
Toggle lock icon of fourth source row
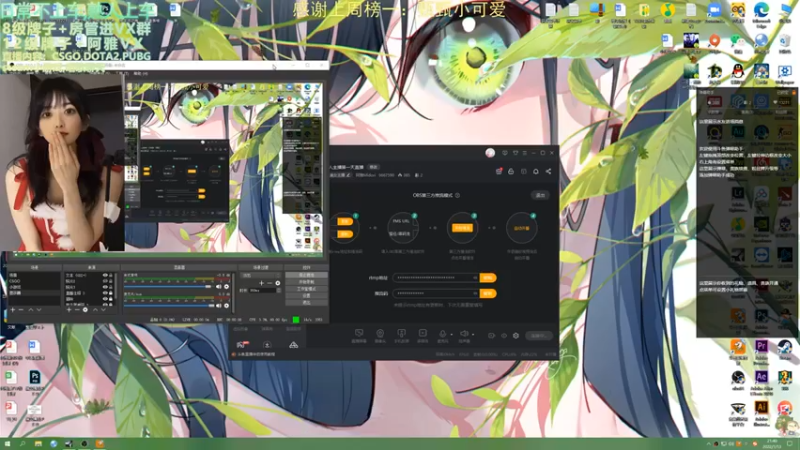(111, 293)
